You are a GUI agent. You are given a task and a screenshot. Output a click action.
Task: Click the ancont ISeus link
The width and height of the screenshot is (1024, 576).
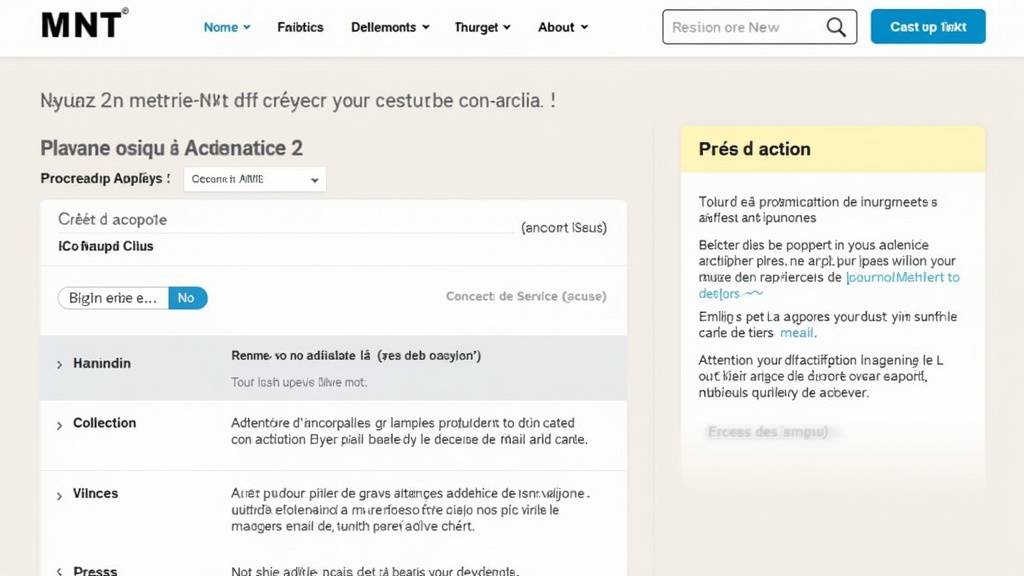click(563, 227)
